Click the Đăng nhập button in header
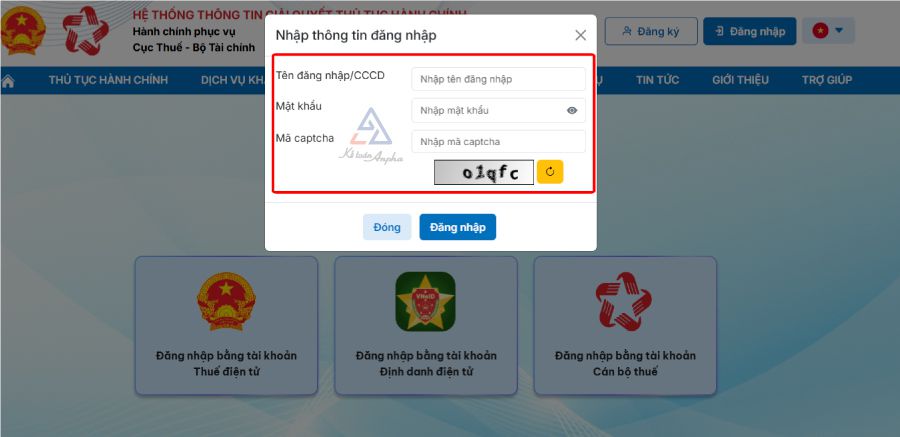The height and width of the screenshot is (437, 900). tap(750, 31)
